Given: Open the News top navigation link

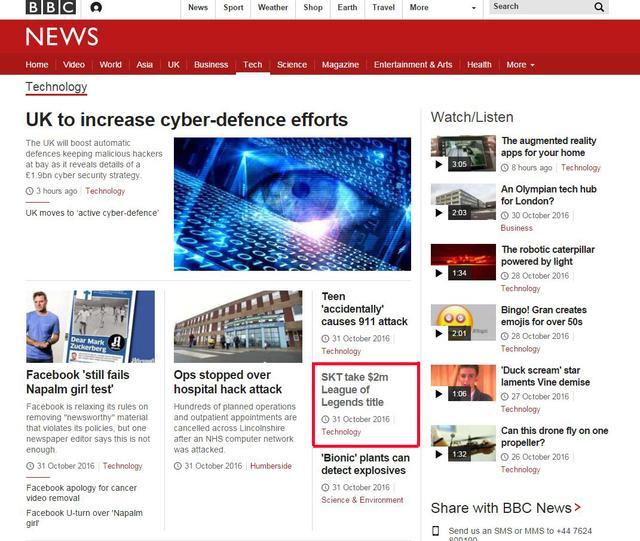Looking at the screenshot, I should (198, 7).
